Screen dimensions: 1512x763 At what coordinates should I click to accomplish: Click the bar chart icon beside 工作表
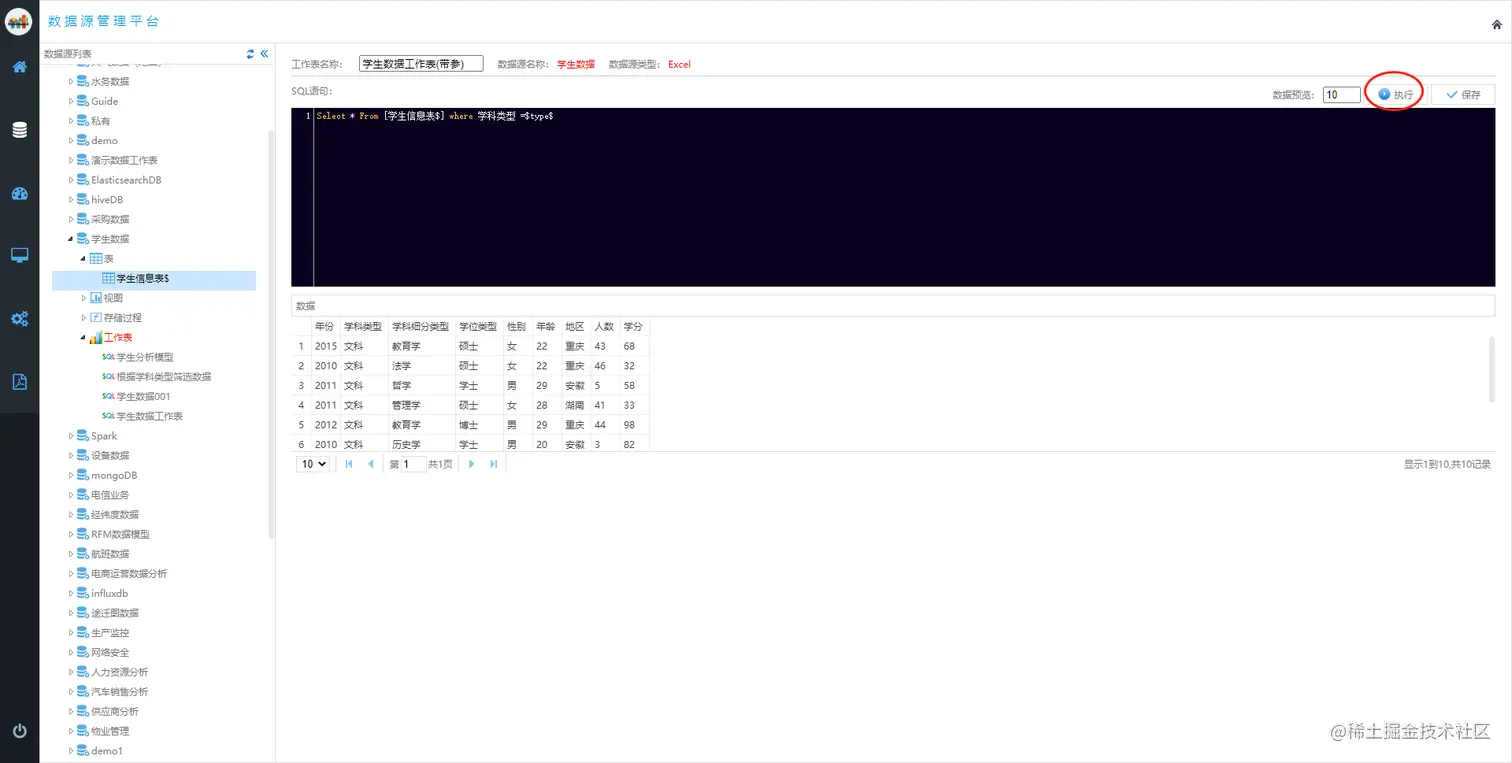(x=96, y=337)
